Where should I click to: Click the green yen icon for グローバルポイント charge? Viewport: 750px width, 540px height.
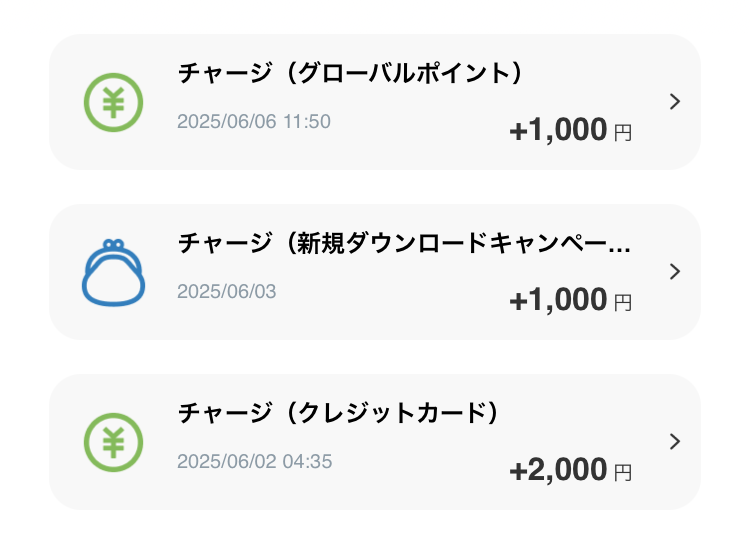coord(113,102)
